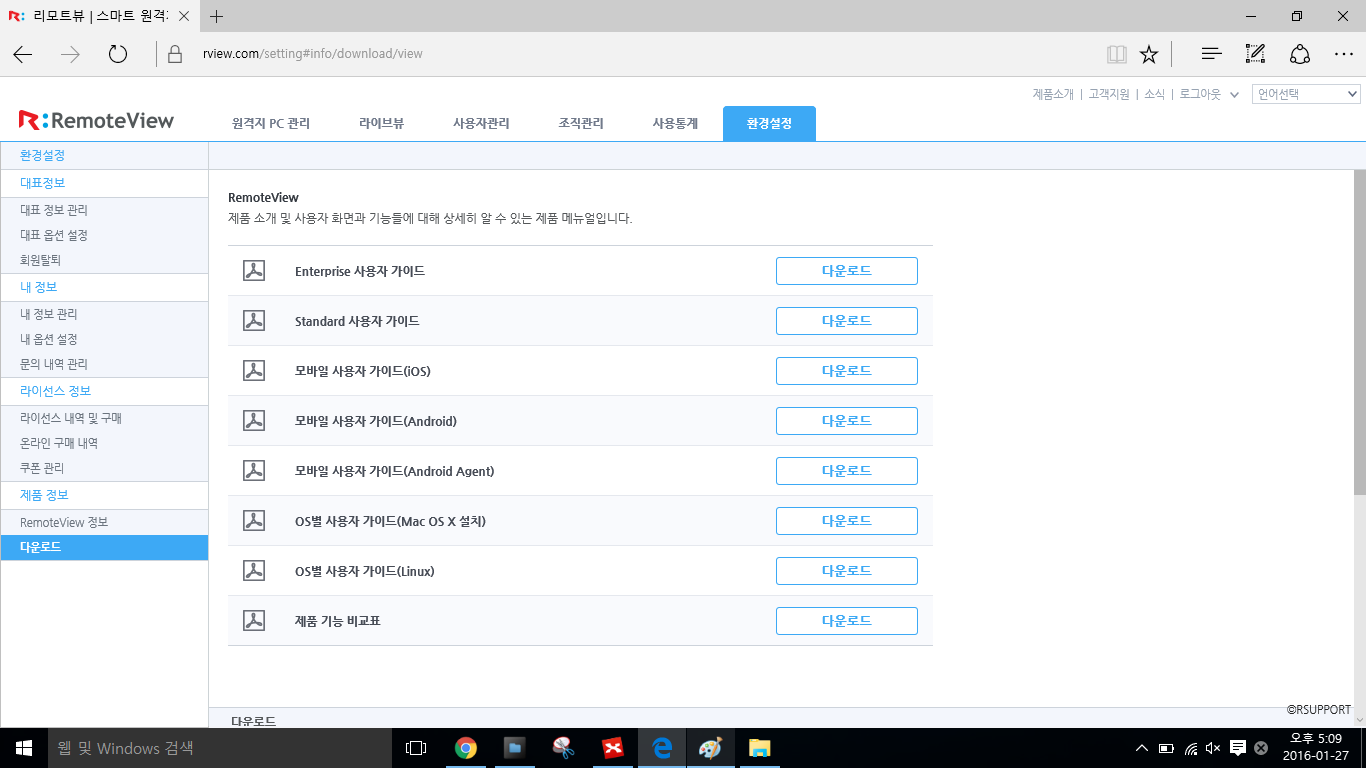Launch Chrome from the taskbar
The height and width of the screenshot is (768, 1366).
(465, 748)
